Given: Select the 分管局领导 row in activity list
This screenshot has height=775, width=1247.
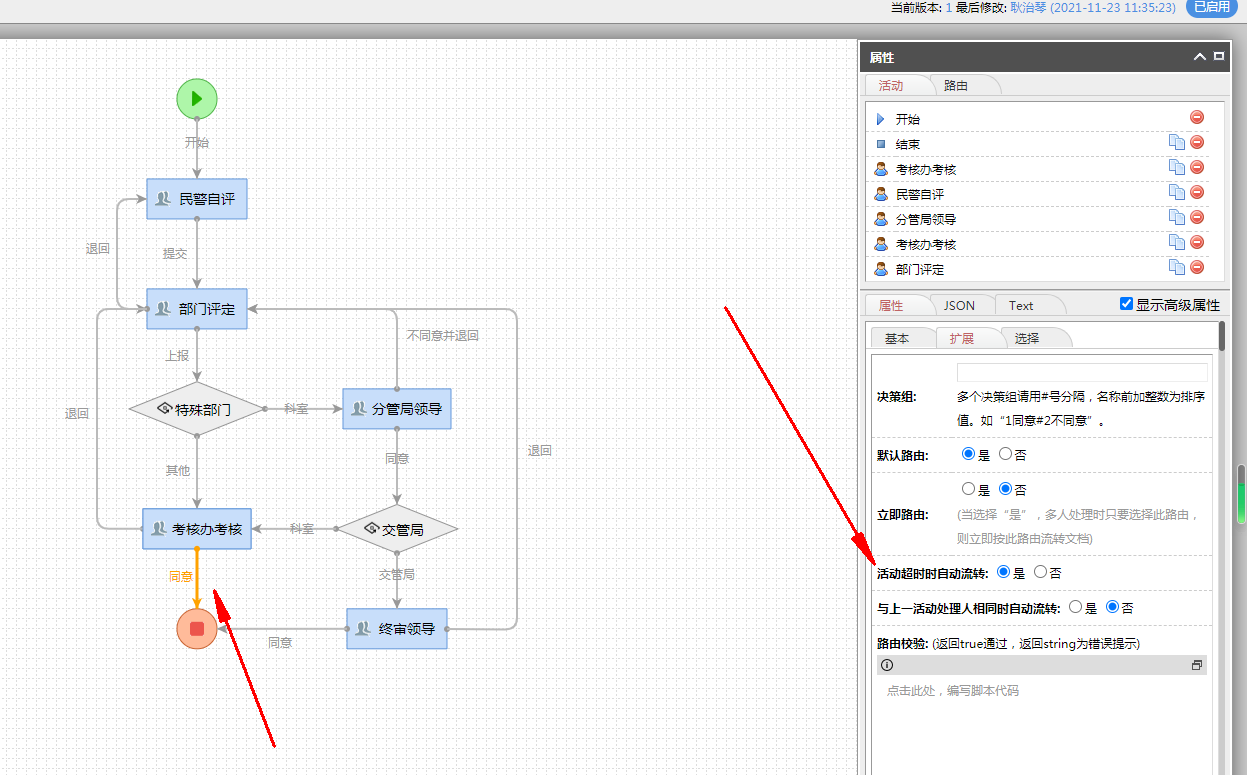Looking at the screenshot, I should tap(1038, 219).
